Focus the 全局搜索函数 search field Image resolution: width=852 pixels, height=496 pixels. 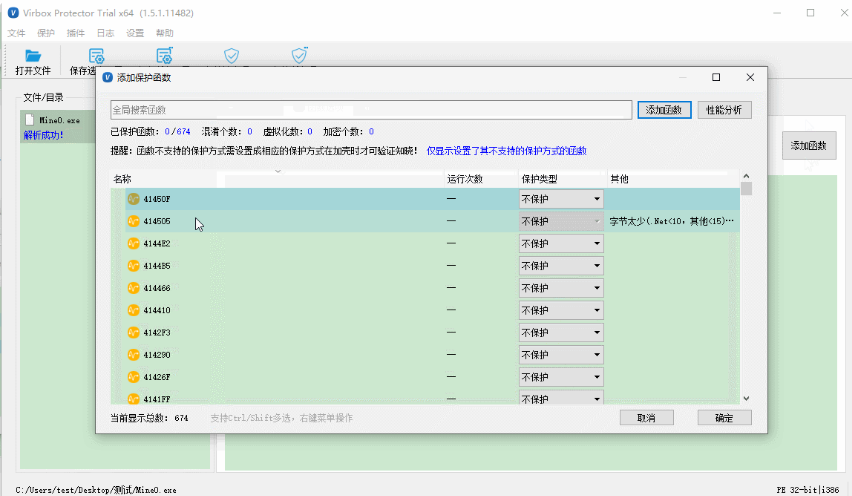point(371,110)
